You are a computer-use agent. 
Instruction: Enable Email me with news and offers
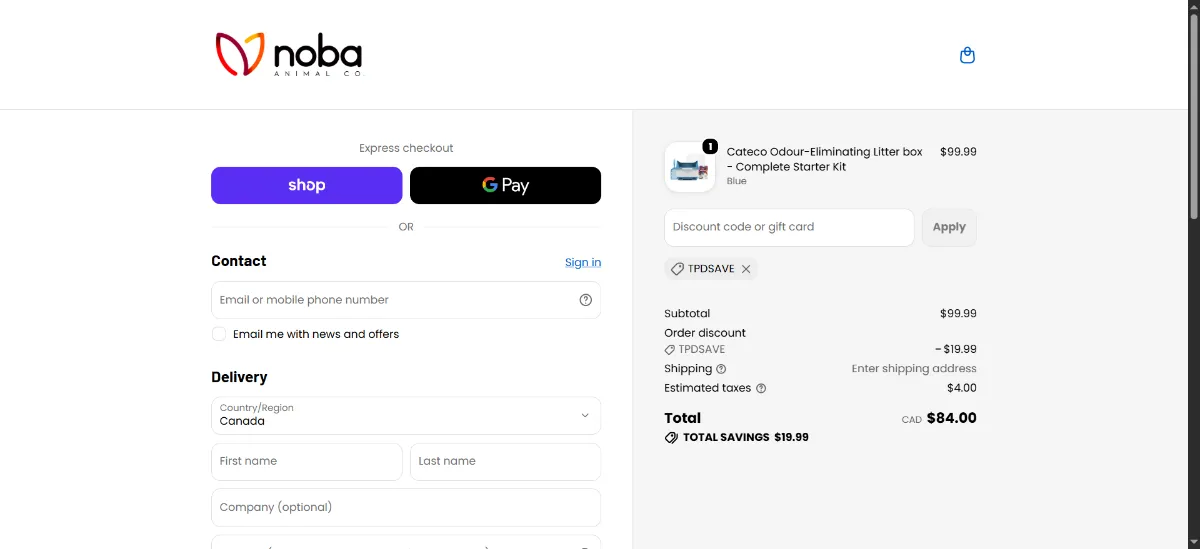click(x=219, y=334)
